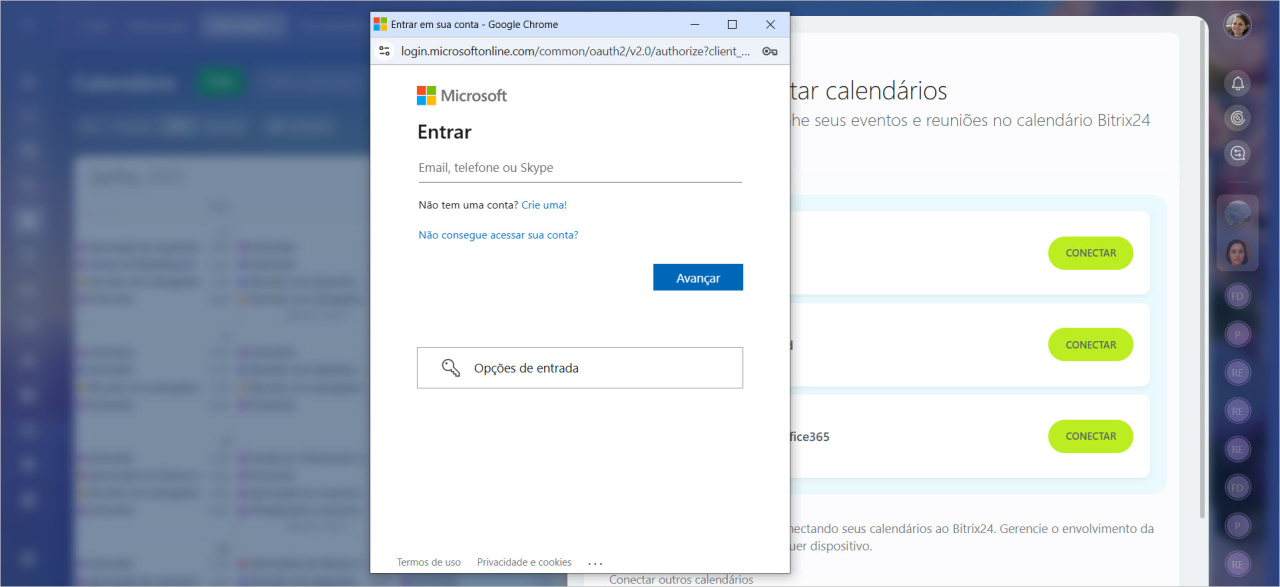Open the notifications bell in Bitrix24 sidebar
Viewport: 1280px width, 587px height.
point(1238,83)
